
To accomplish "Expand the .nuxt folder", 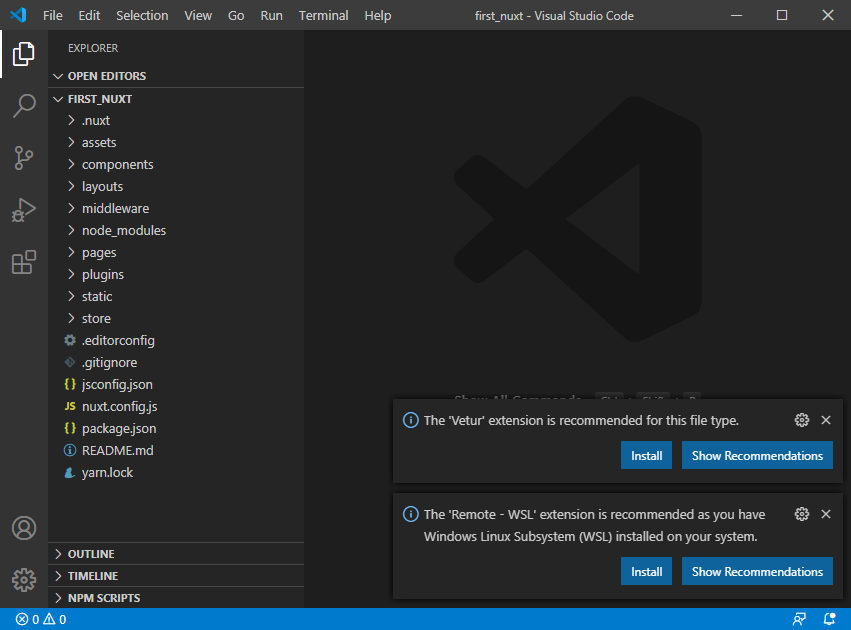I will (x=71, y=120).
